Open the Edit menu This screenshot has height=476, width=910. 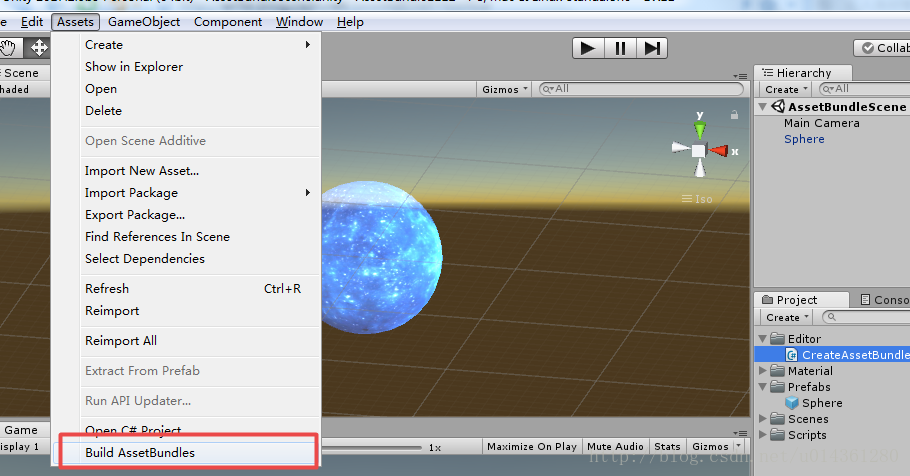pos(32,22)
